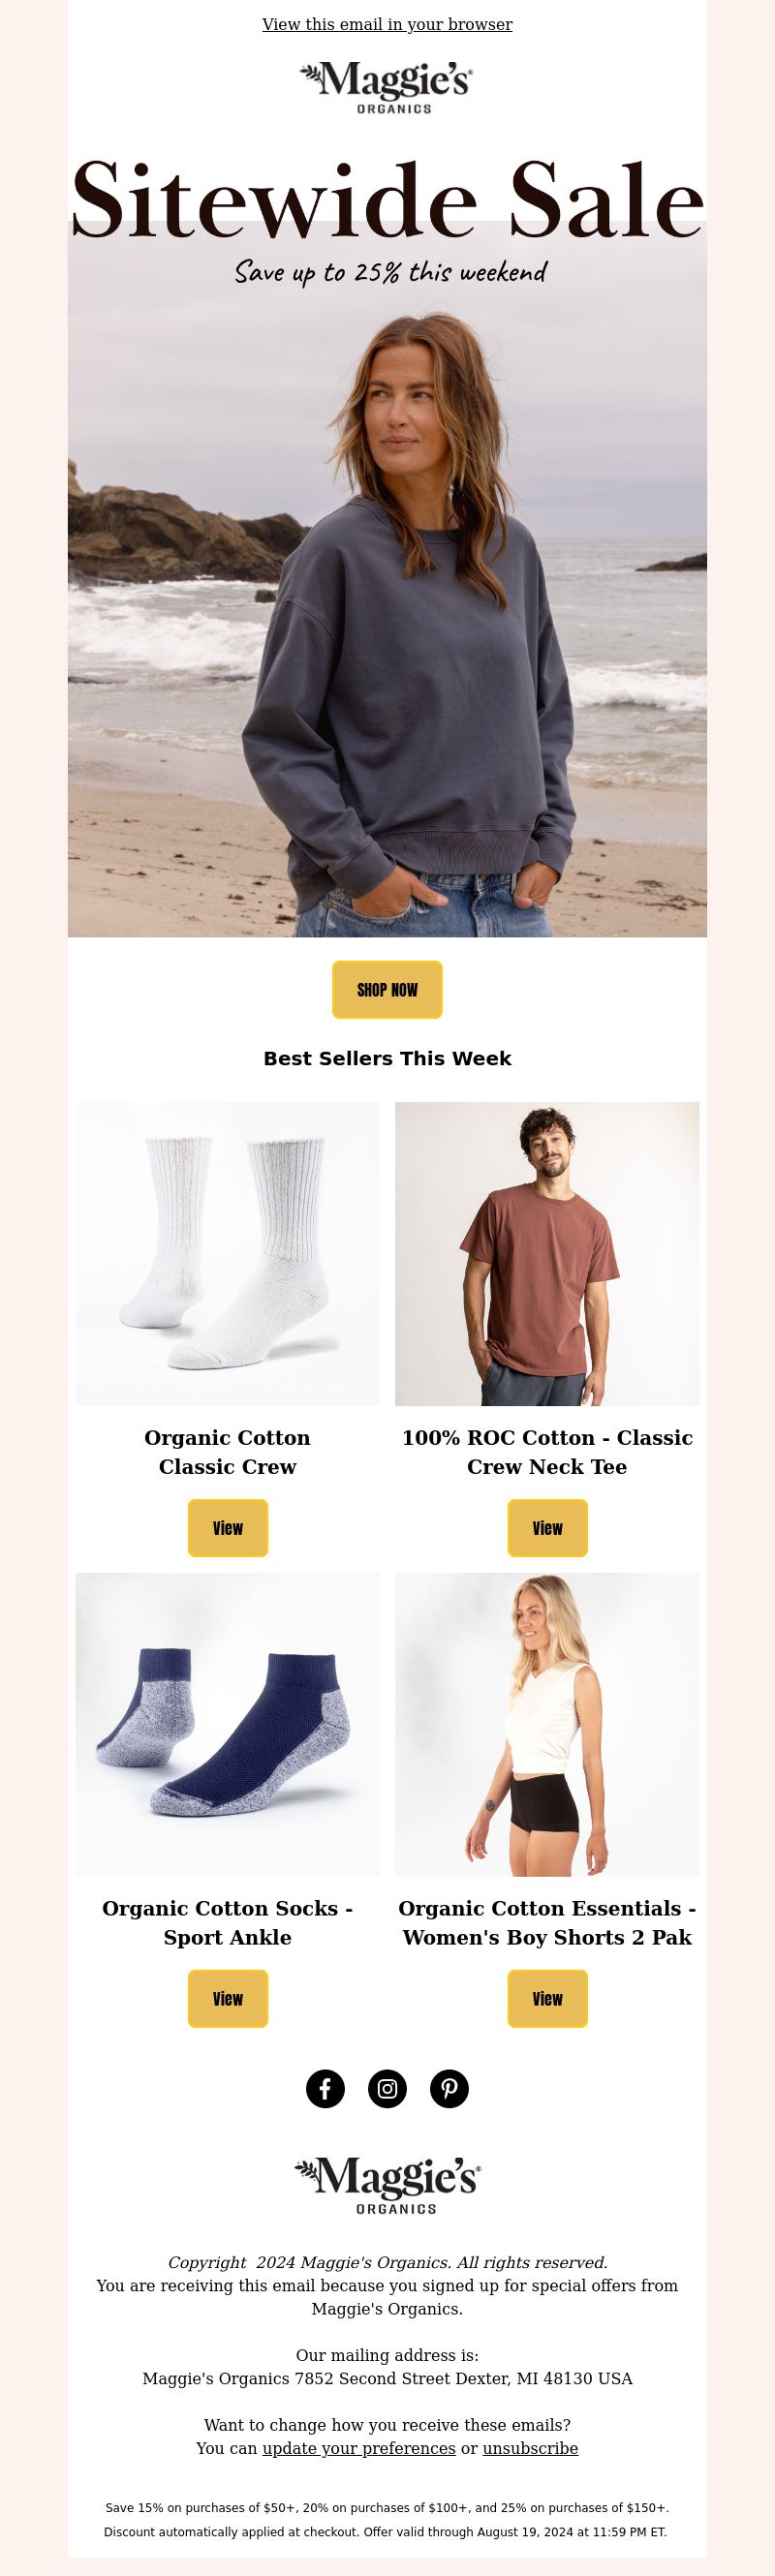Click the man in brown tee image

(547, 1253)
